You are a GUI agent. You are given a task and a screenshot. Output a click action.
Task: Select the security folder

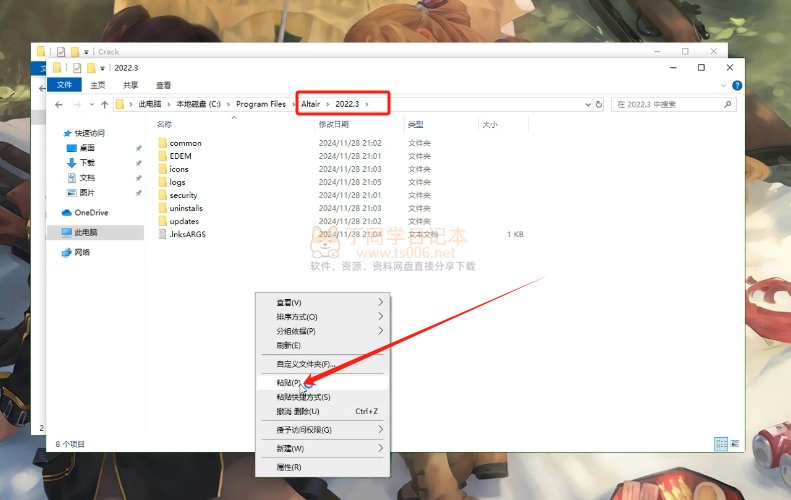click(x=183, y=195)
